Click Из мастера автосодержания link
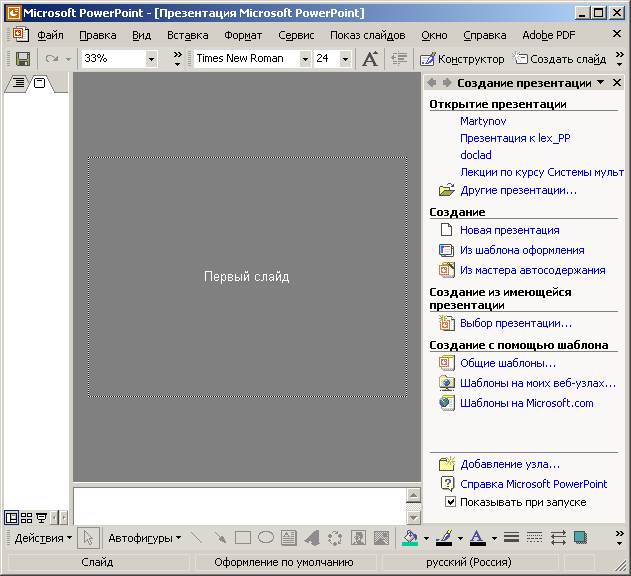 pyautogui.click(x=532, y=270)
